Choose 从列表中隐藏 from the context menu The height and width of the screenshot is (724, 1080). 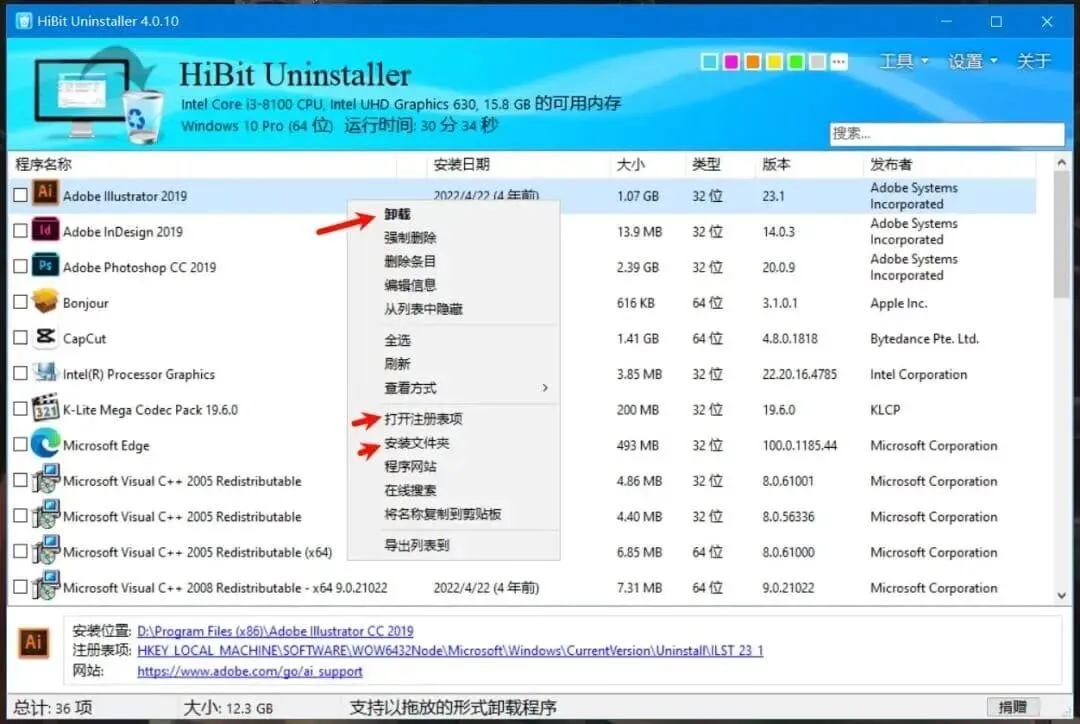(x=423, y=309)
